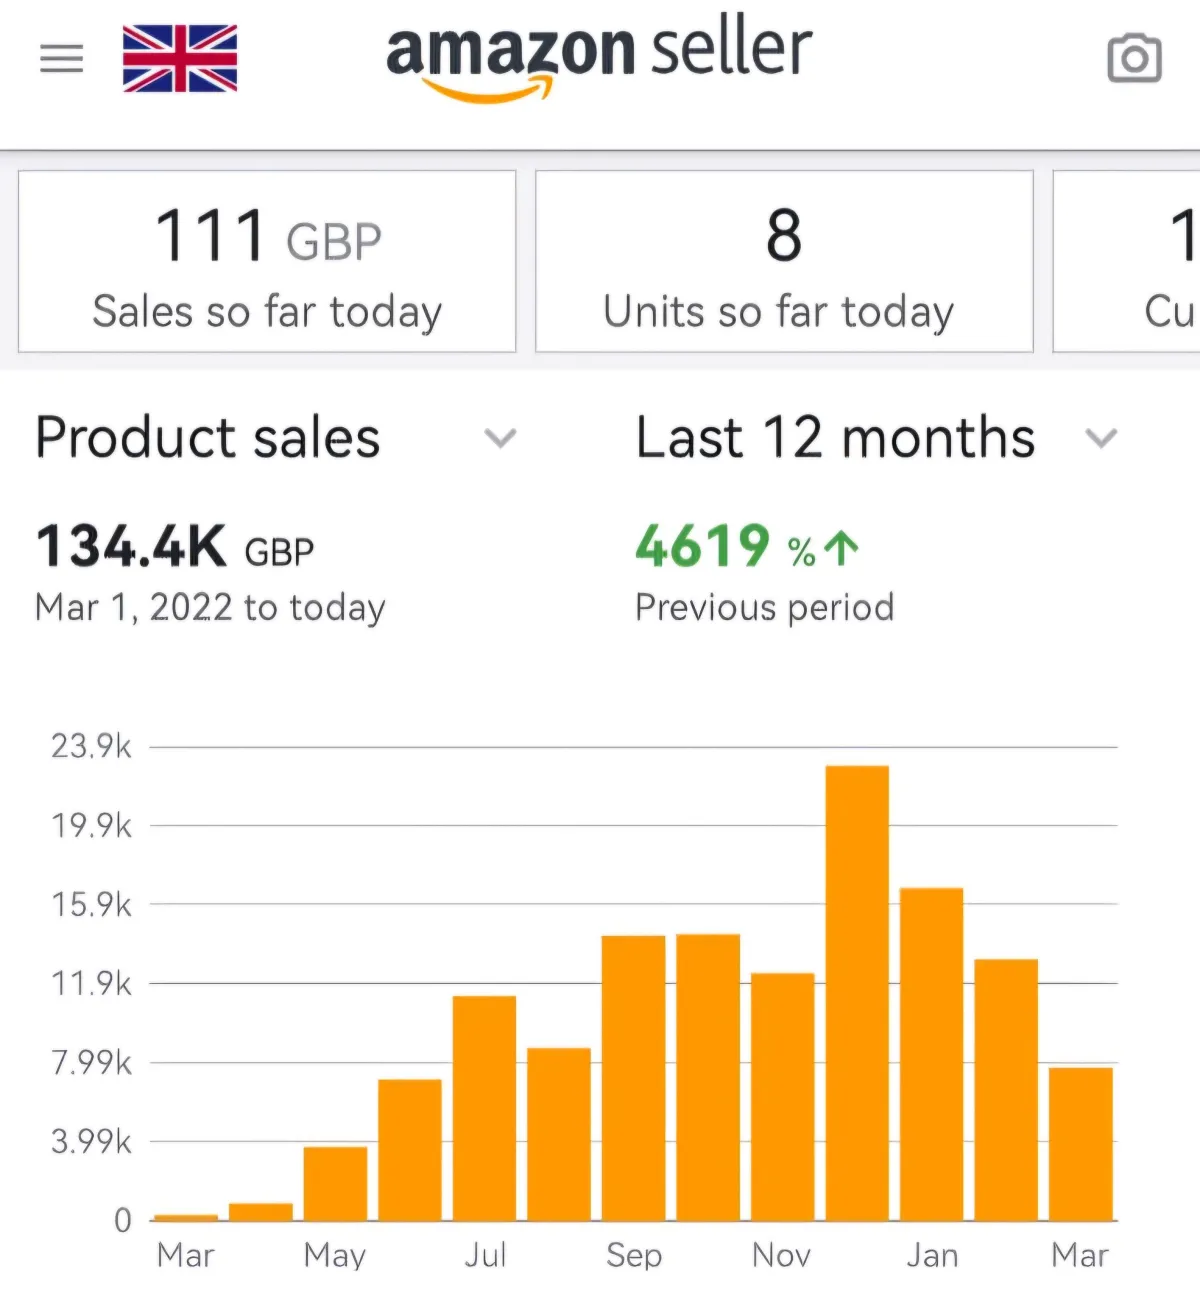Select the January sales bar
The width and height of the screenshot is (1200, 1307).
(x=931, y=1053)
